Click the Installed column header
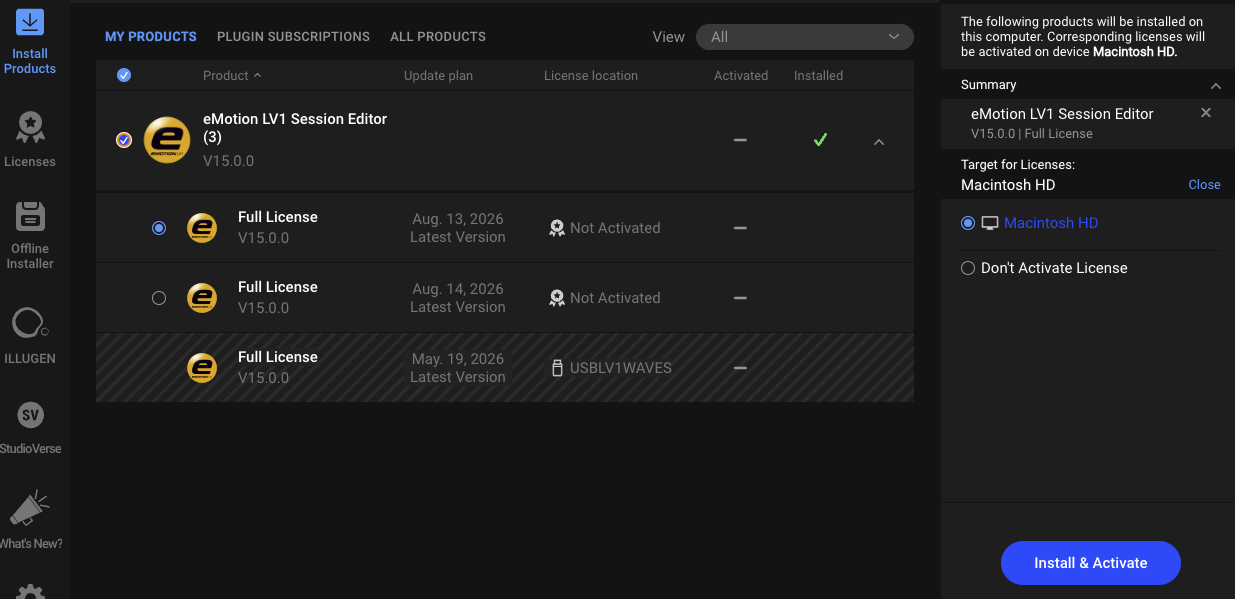1235x599 pixels. click(818, 76)
